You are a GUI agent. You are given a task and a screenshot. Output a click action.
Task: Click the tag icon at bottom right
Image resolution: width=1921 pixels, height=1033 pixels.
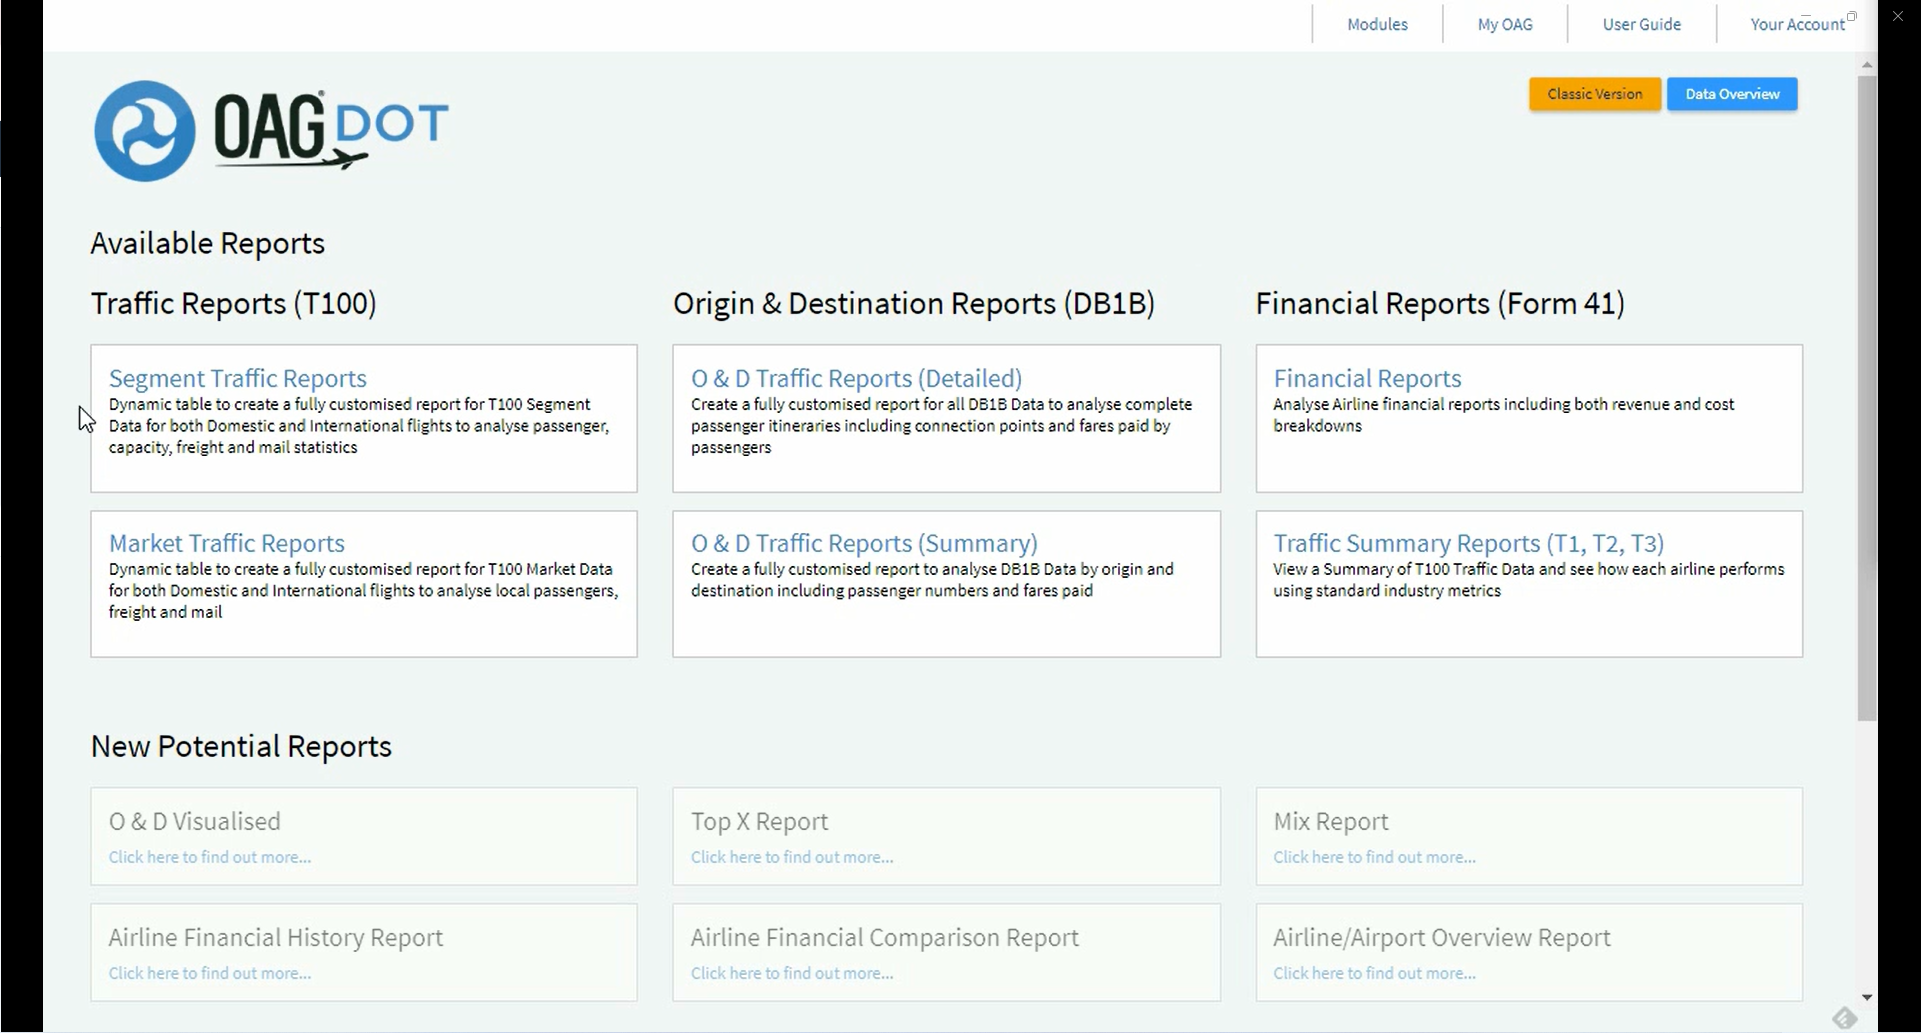[1845, 1018]
